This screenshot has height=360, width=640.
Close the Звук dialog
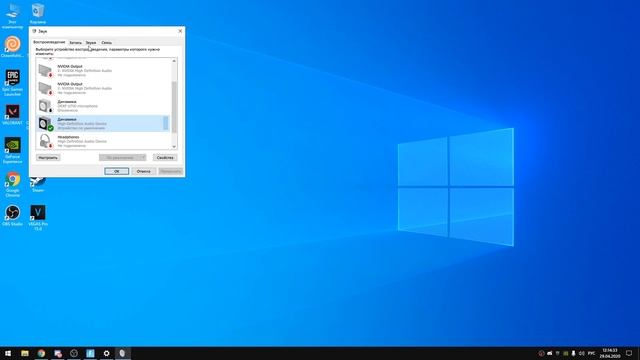(x=180, y=31)
